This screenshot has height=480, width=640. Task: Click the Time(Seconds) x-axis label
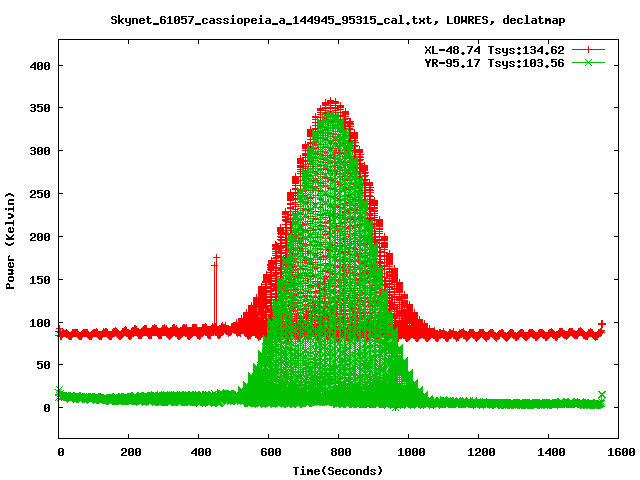coord(338,470)
